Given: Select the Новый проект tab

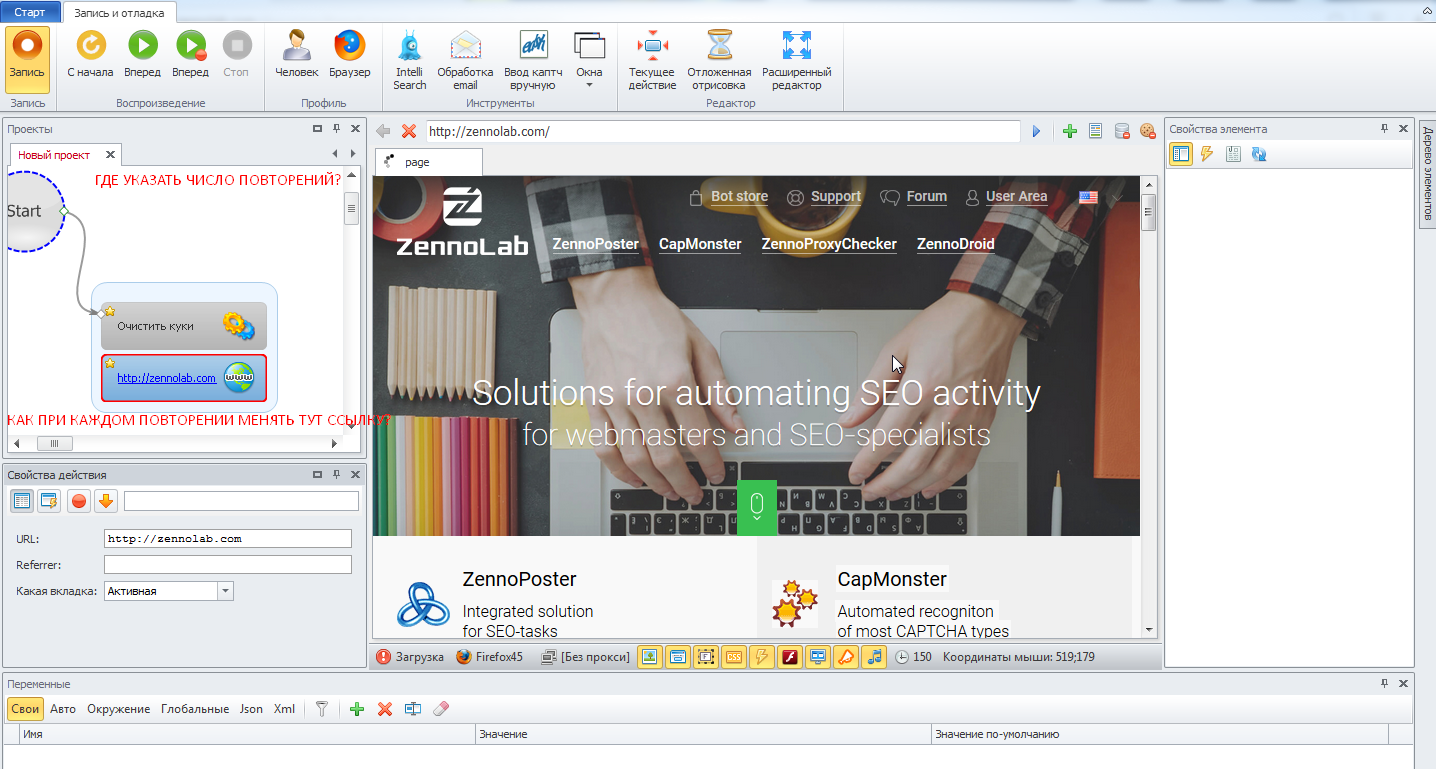Looking at the screenshot, I should coord(54,155).
